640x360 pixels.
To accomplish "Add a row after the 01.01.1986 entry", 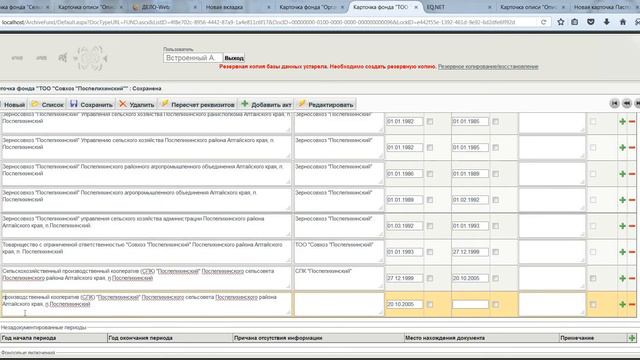I will click(622, 174).
